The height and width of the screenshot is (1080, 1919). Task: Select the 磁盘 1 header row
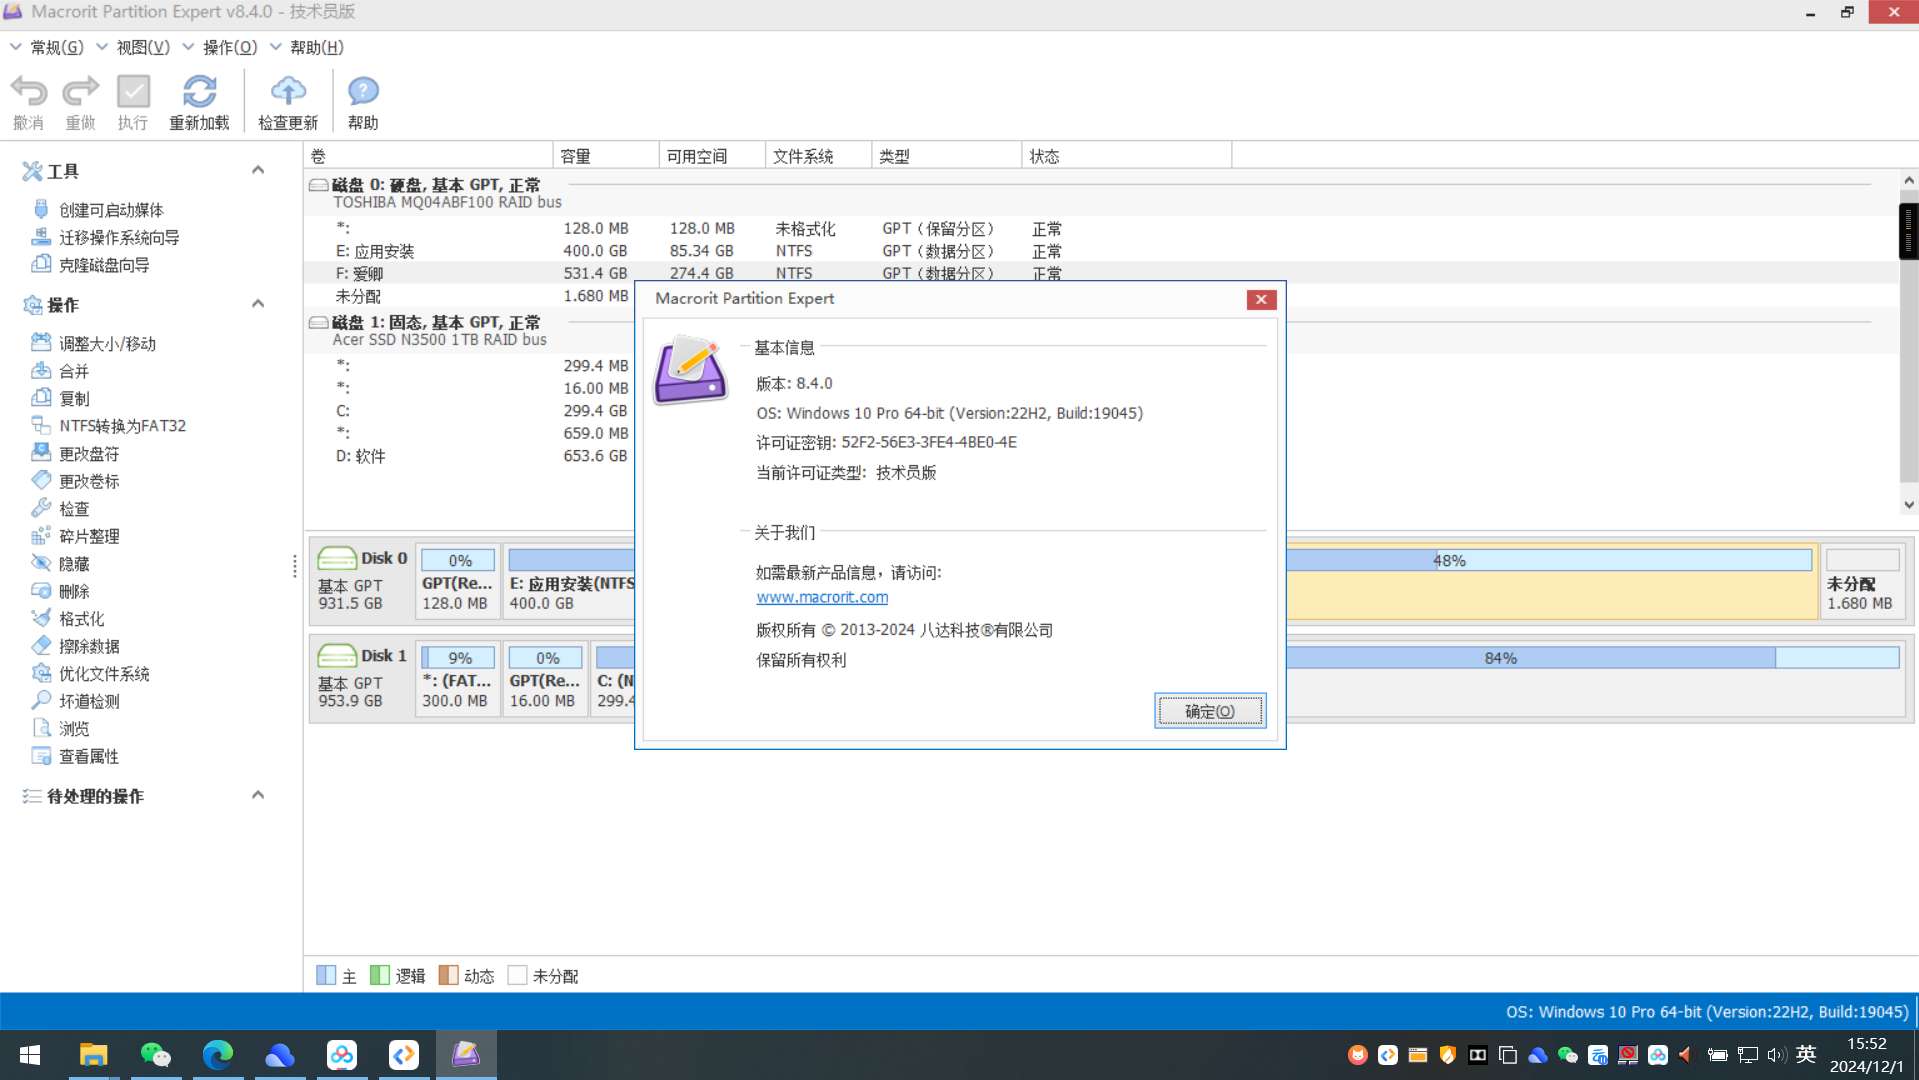pos(469,330)
